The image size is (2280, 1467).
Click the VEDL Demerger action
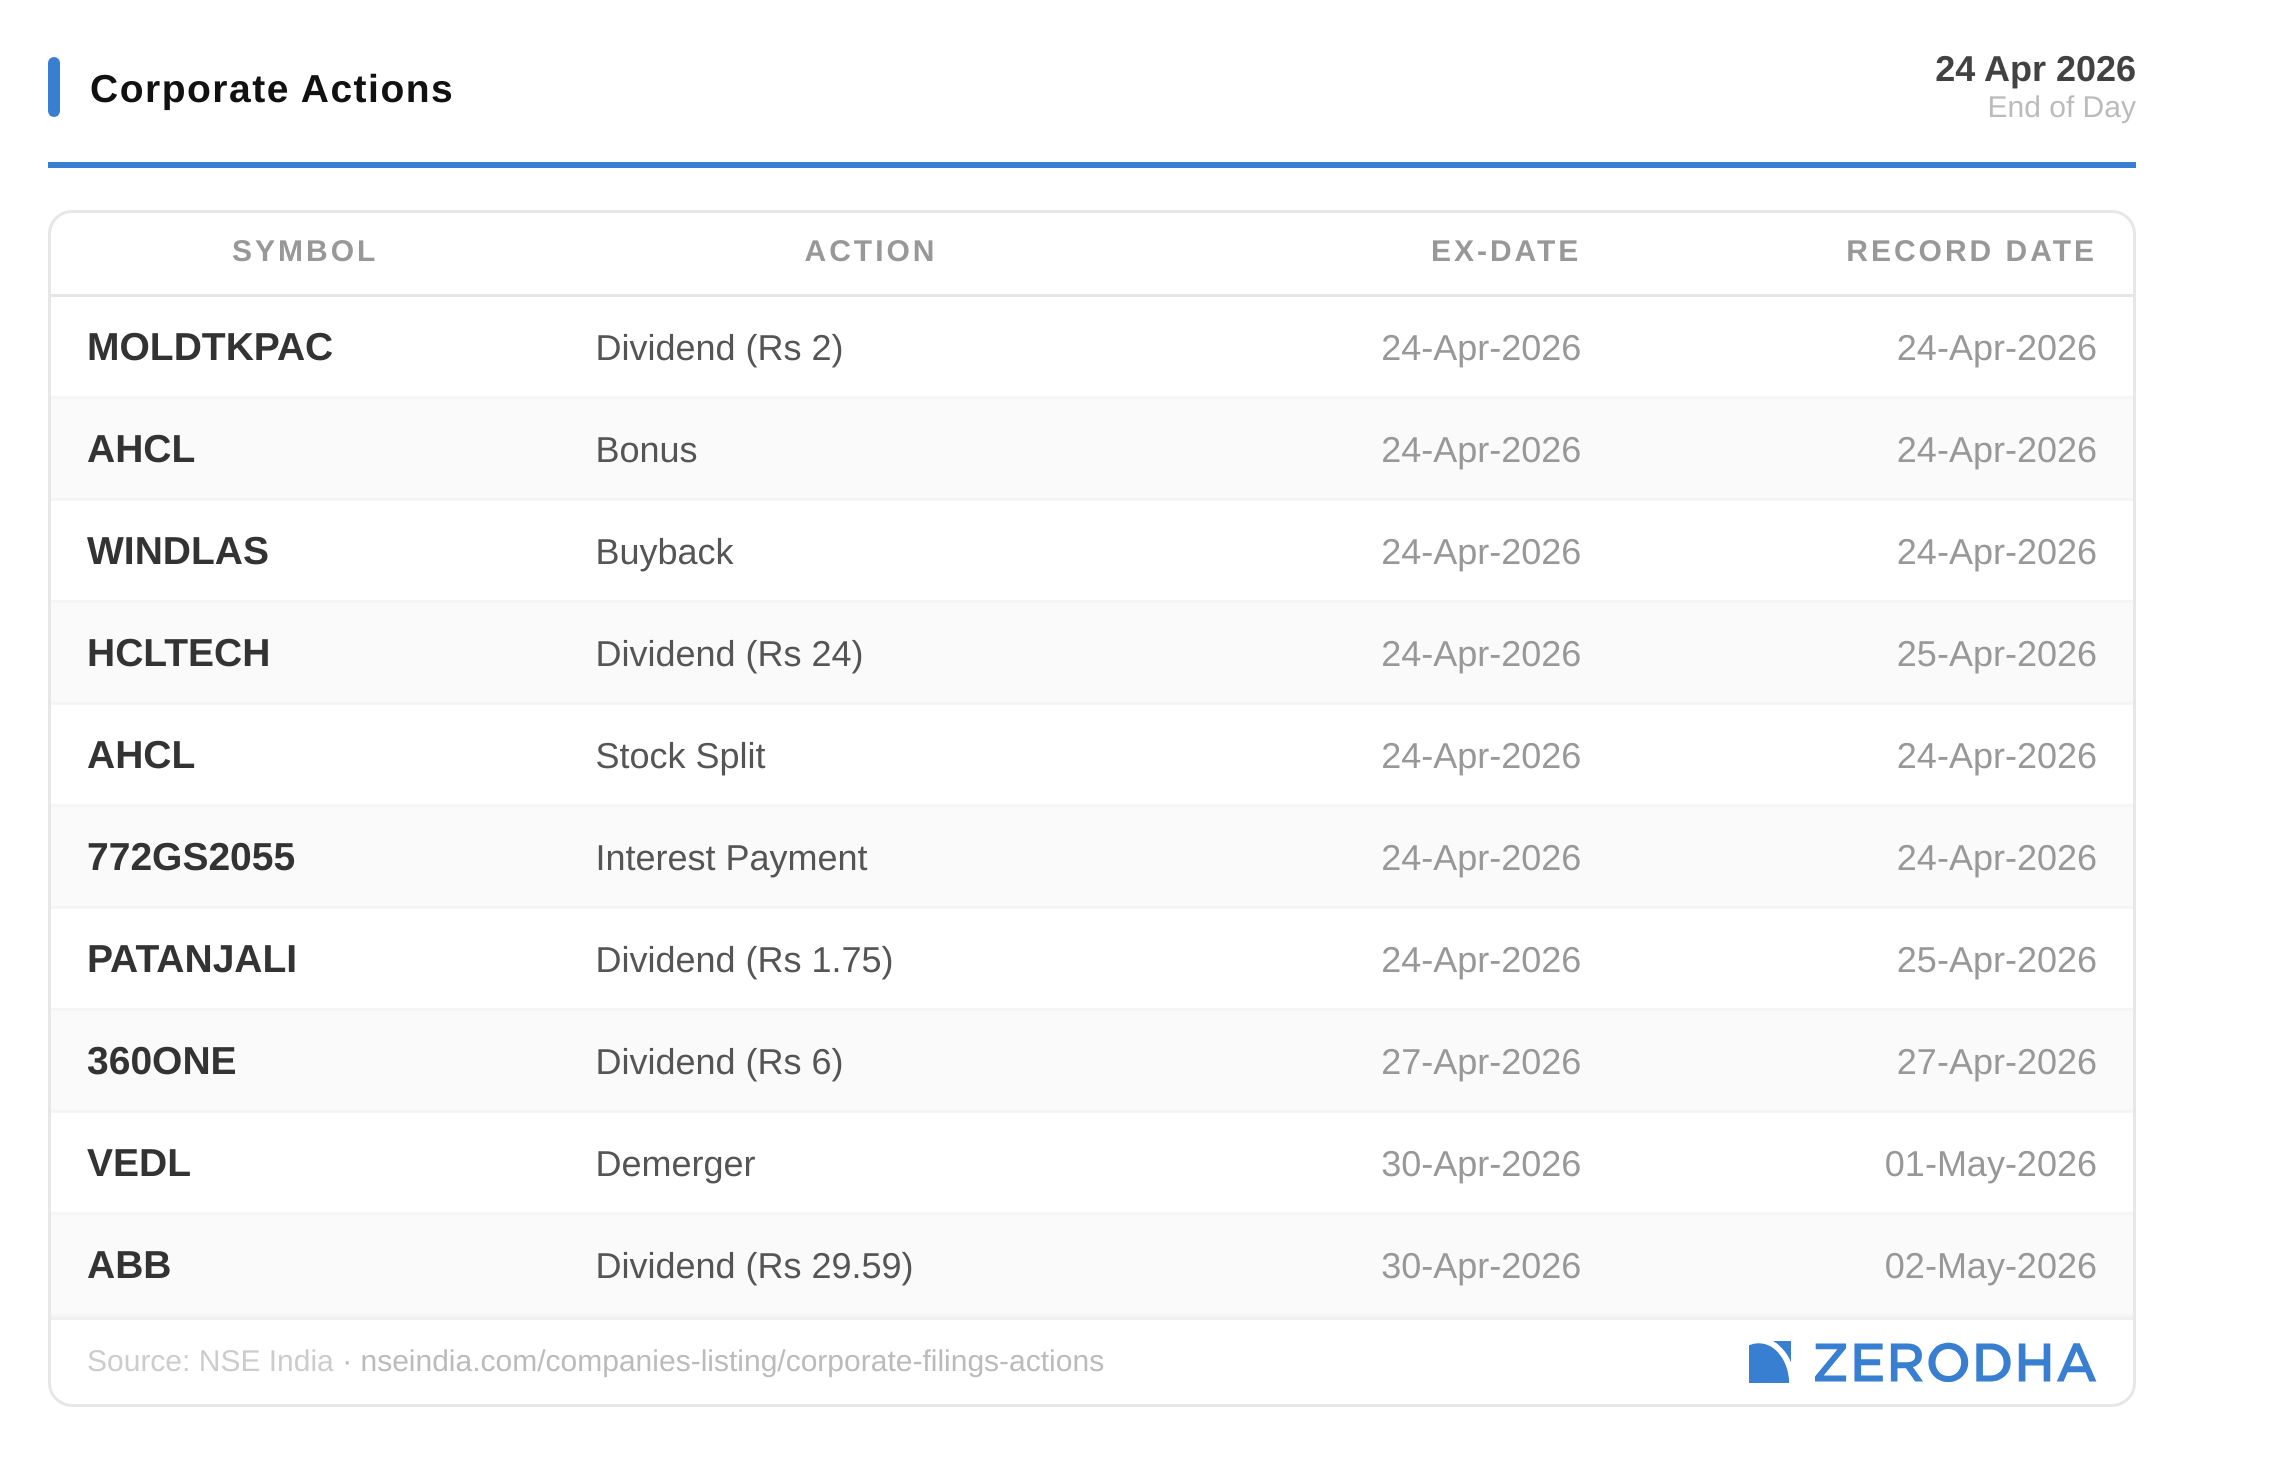675,1164
